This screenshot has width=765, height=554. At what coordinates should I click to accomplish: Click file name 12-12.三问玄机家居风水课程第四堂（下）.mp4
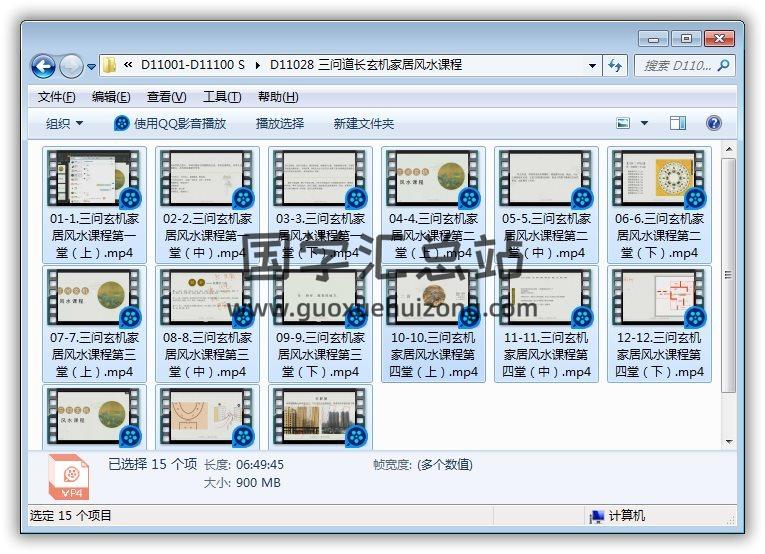pyautogui.click(x=659, y=355)
